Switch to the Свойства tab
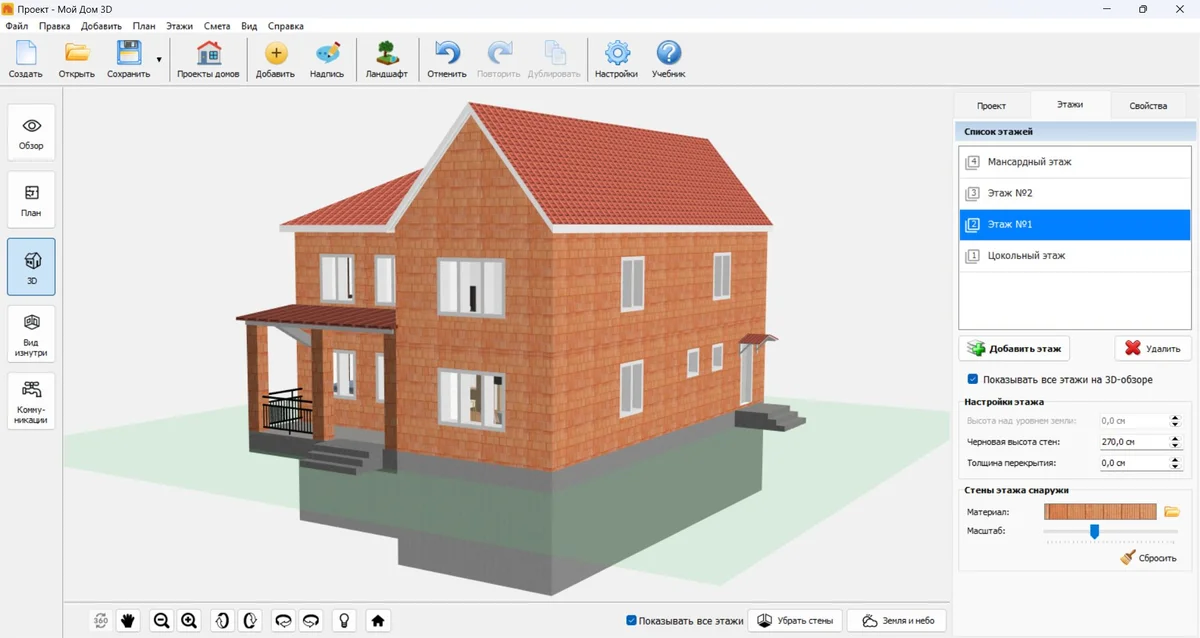Screen dimensions: 1200x638 pos(1147,105)
